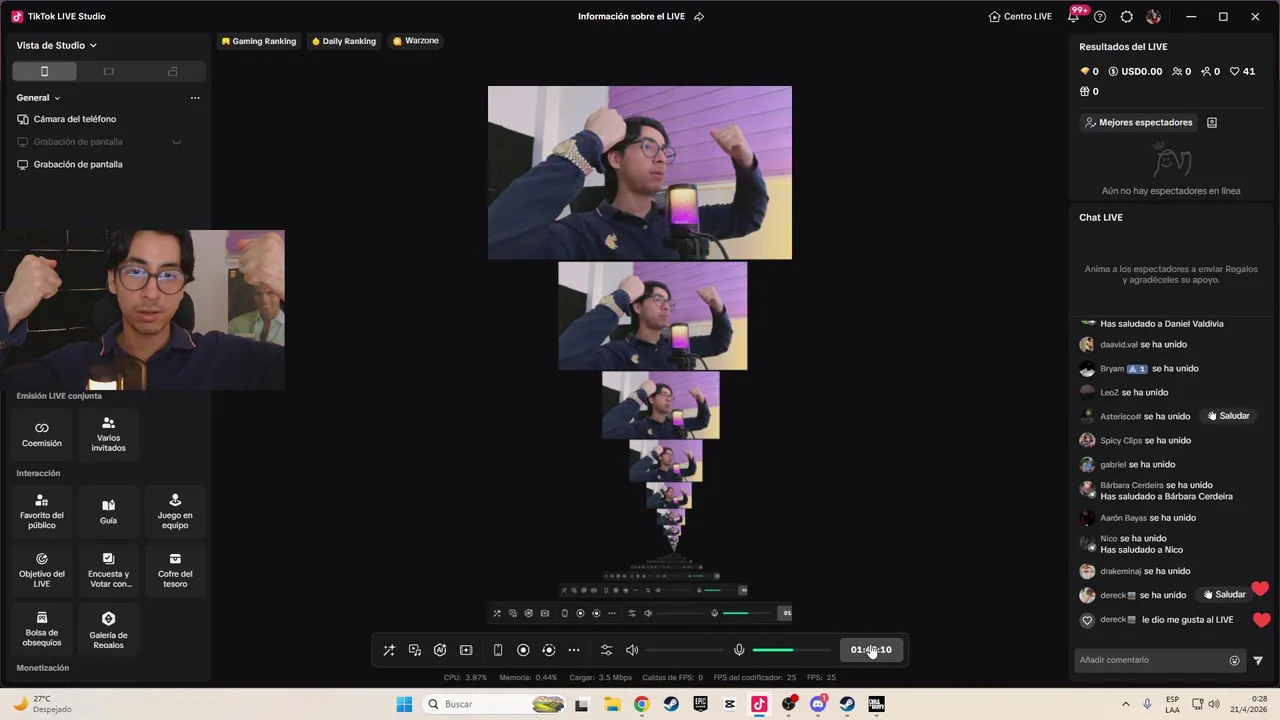
Task: Open Juego en equipo
Action: coord(175,510)
